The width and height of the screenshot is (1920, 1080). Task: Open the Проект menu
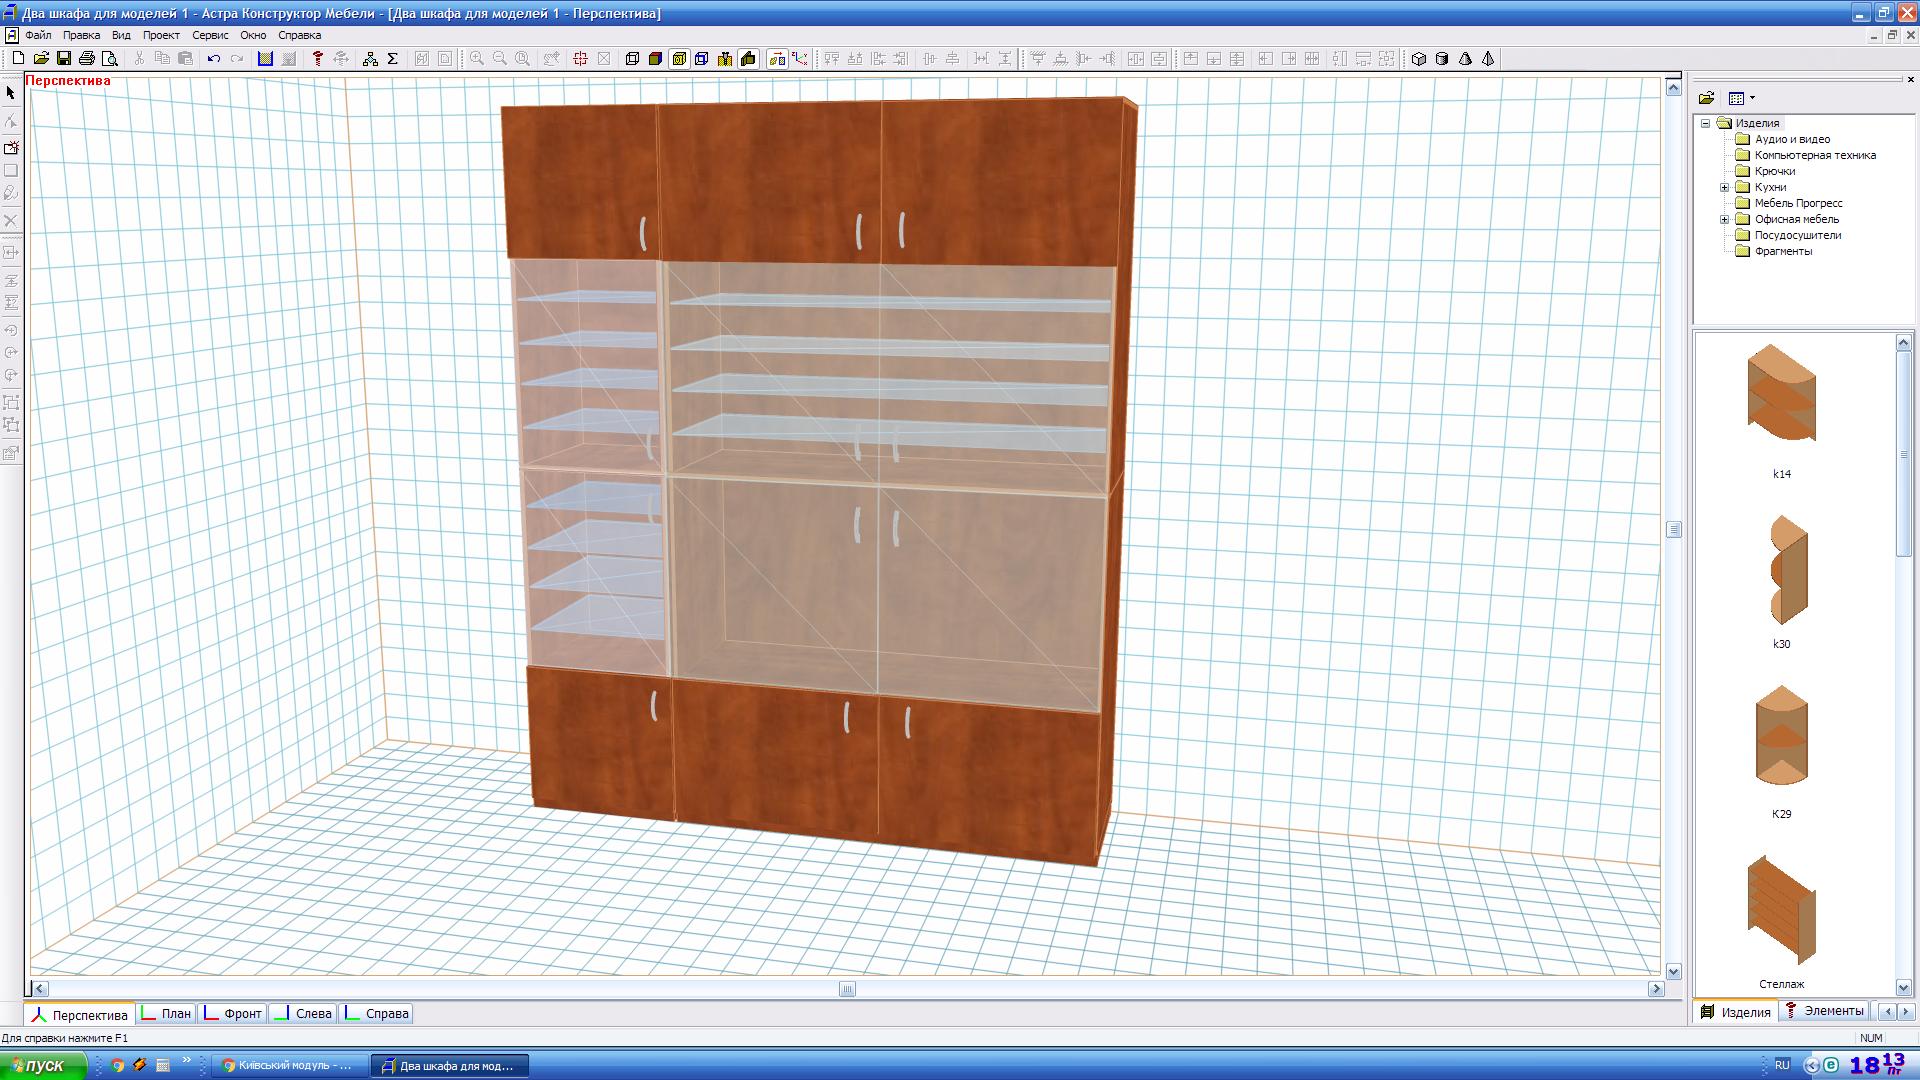(x=161, y=35)
